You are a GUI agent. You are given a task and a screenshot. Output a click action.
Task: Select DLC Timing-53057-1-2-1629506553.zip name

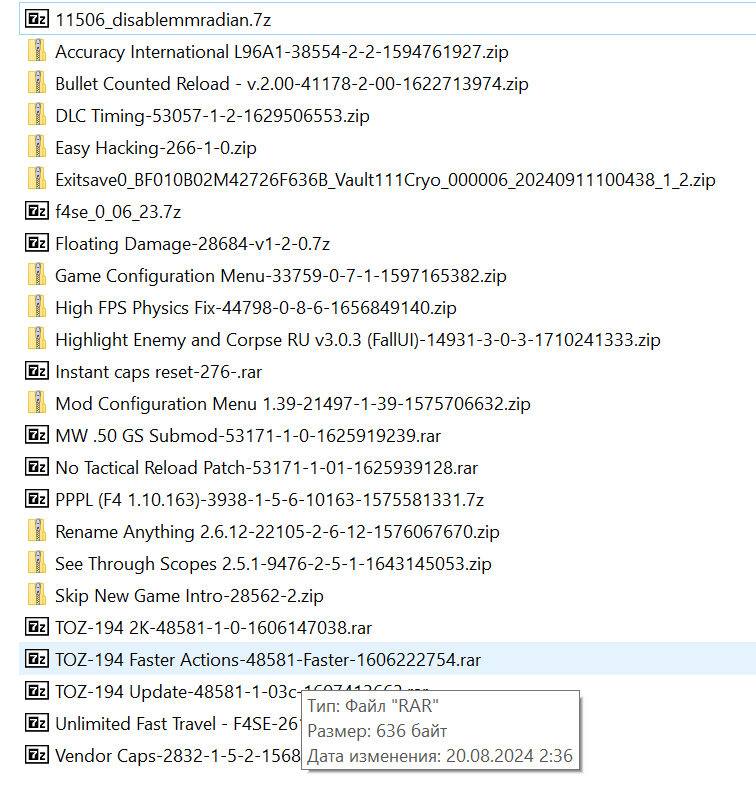point(212,116)
